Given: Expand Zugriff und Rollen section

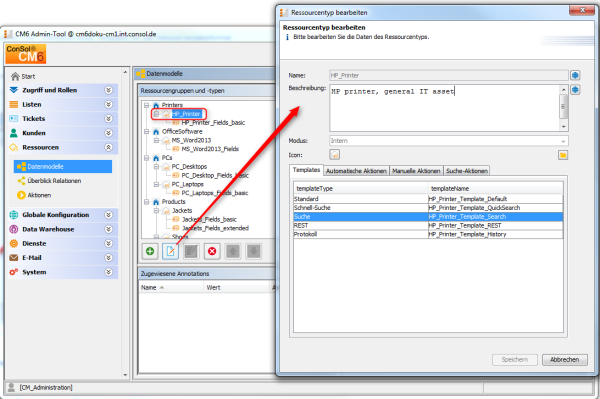Looking at the screenshot, I should 109,90.
